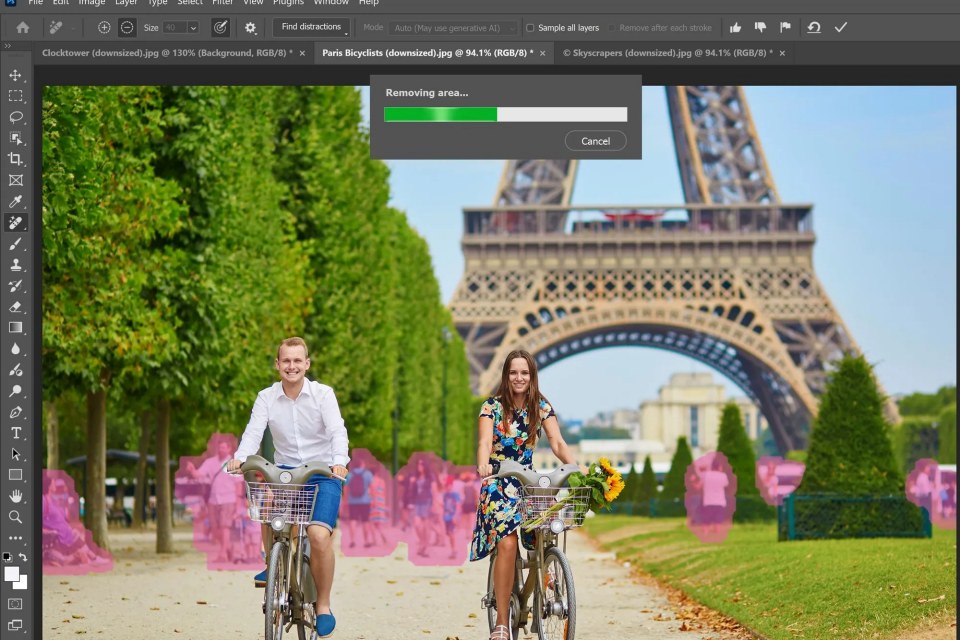Open the gear settings in options bar
The width and height of the screenshot is (960, 640).
click(x=250, y=28)
